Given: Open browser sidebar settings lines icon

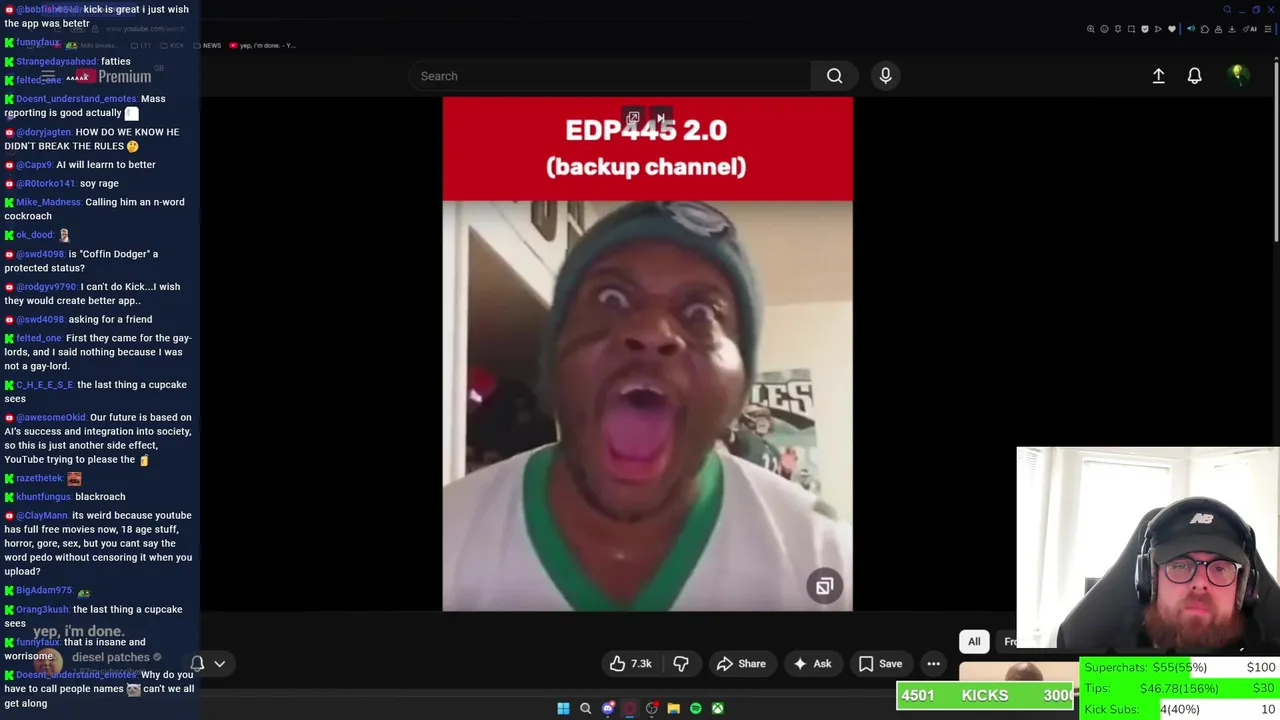Looking at the screenshot, I should coord(1268,29).
